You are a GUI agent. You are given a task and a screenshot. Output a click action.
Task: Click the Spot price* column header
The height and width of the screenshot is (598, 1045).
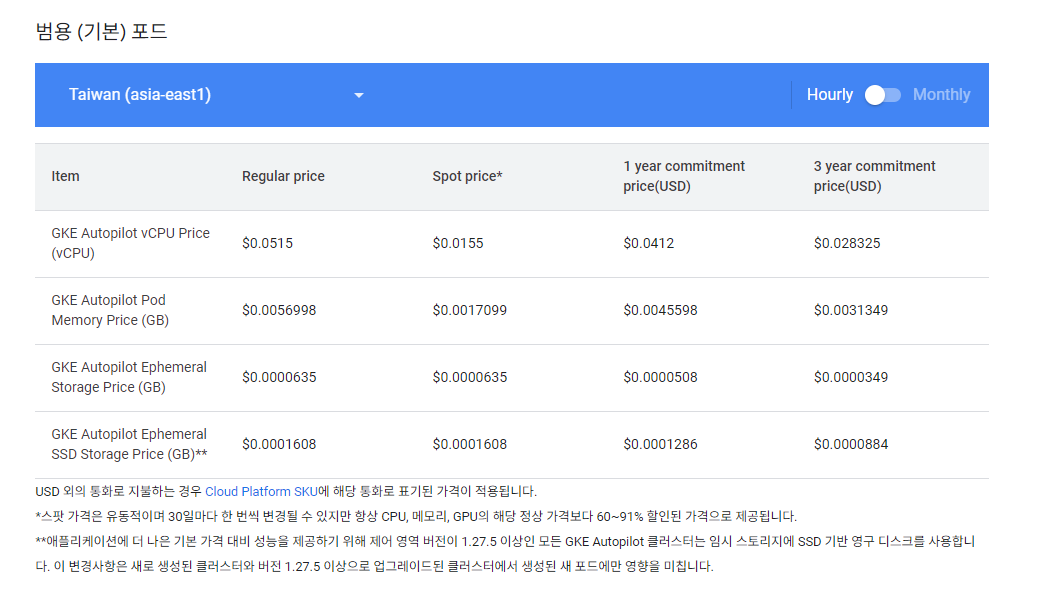tap(467, 176)
